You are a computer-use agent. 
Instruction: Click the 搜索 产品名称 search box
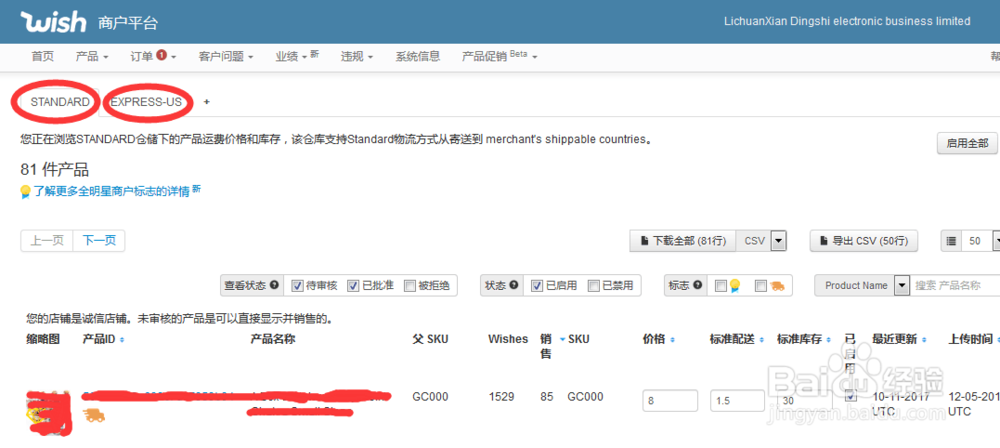point(955,286)
